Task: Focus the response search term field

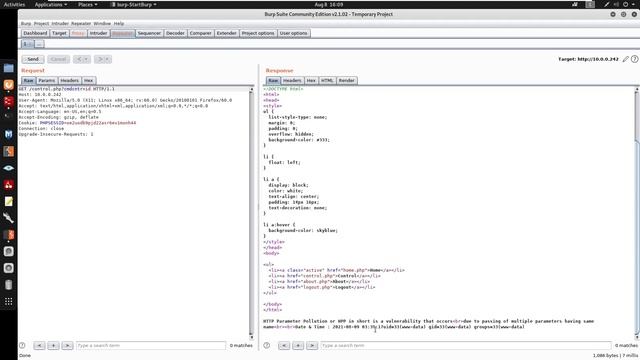Action: (466, 346)
